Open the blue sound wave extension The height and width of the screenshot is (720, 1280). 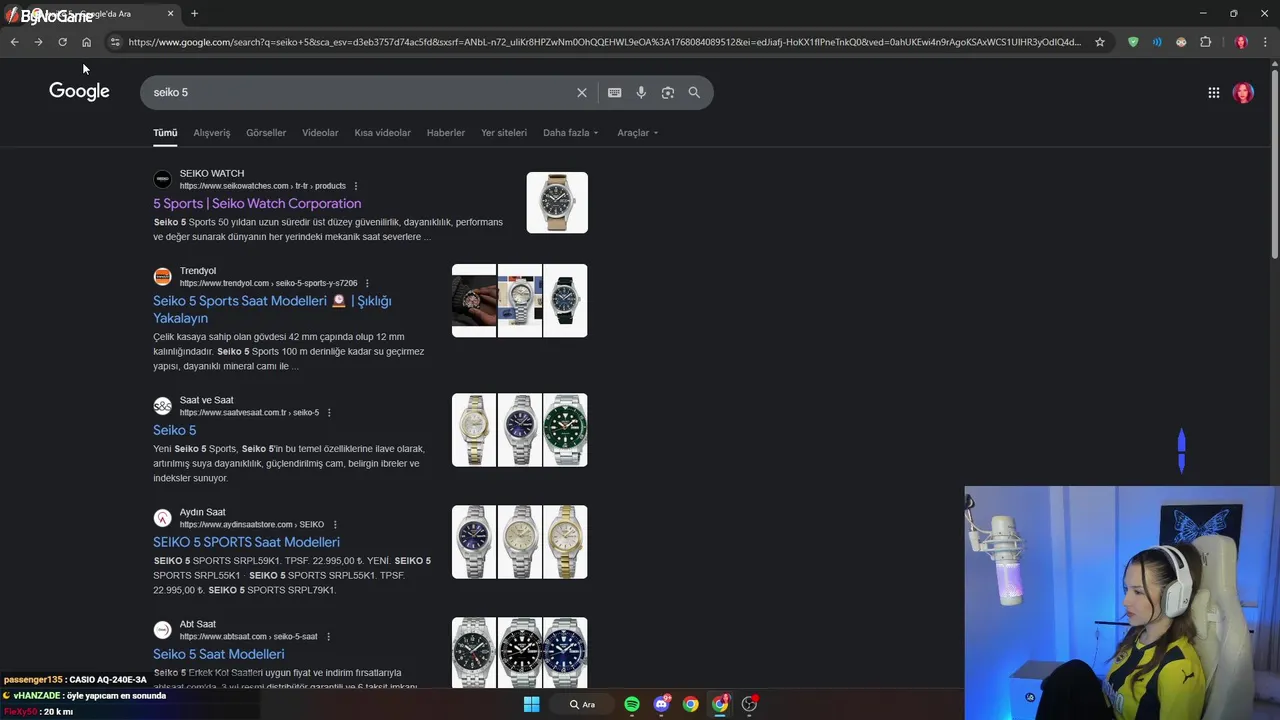[x=1157, y=42]
